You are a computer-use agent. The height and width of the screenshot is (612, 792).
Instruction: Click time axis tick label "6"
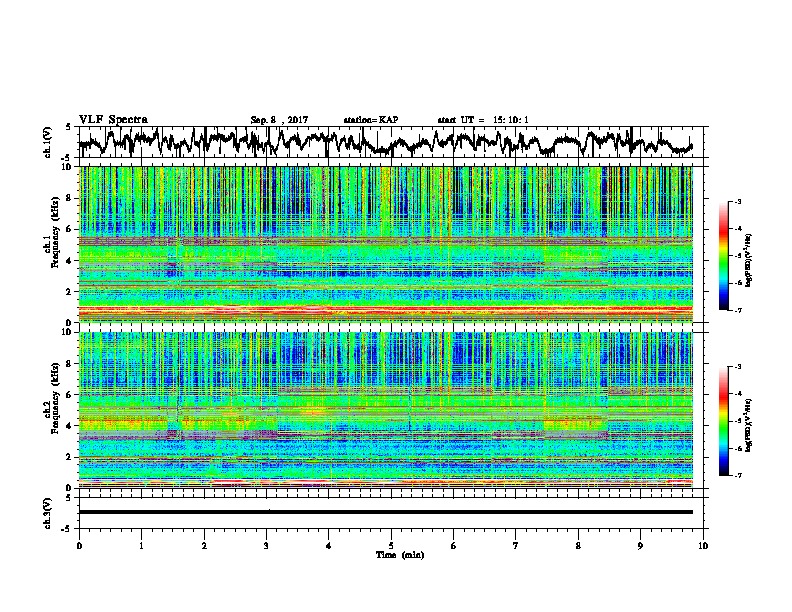(454, 546)
